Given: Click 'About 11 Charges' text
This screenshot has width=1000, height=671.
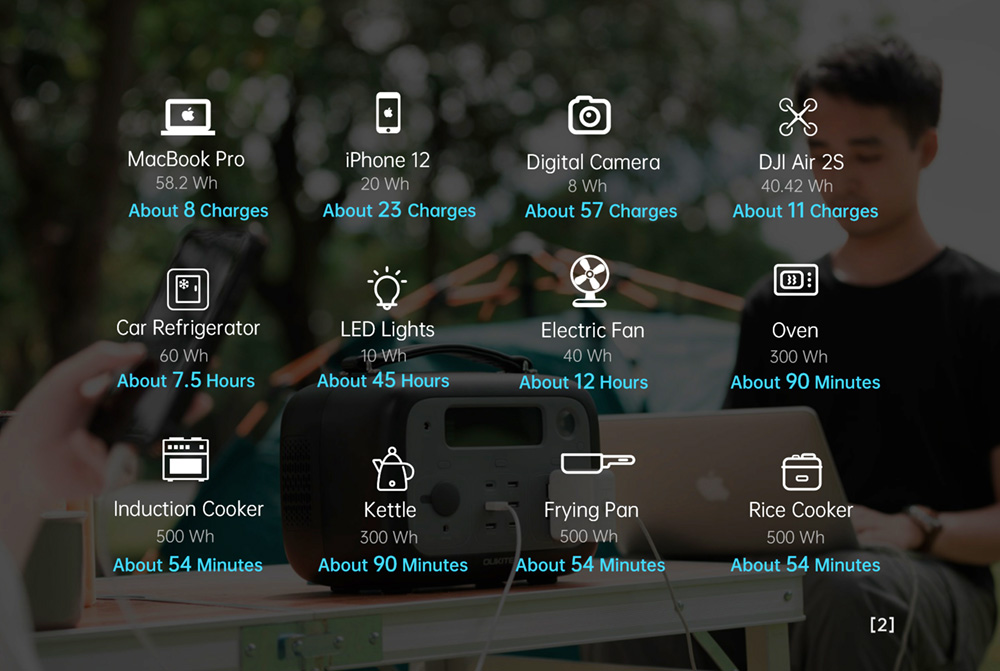Looking at the screenshot, I should pyautogui.click(x=805, y=210).
